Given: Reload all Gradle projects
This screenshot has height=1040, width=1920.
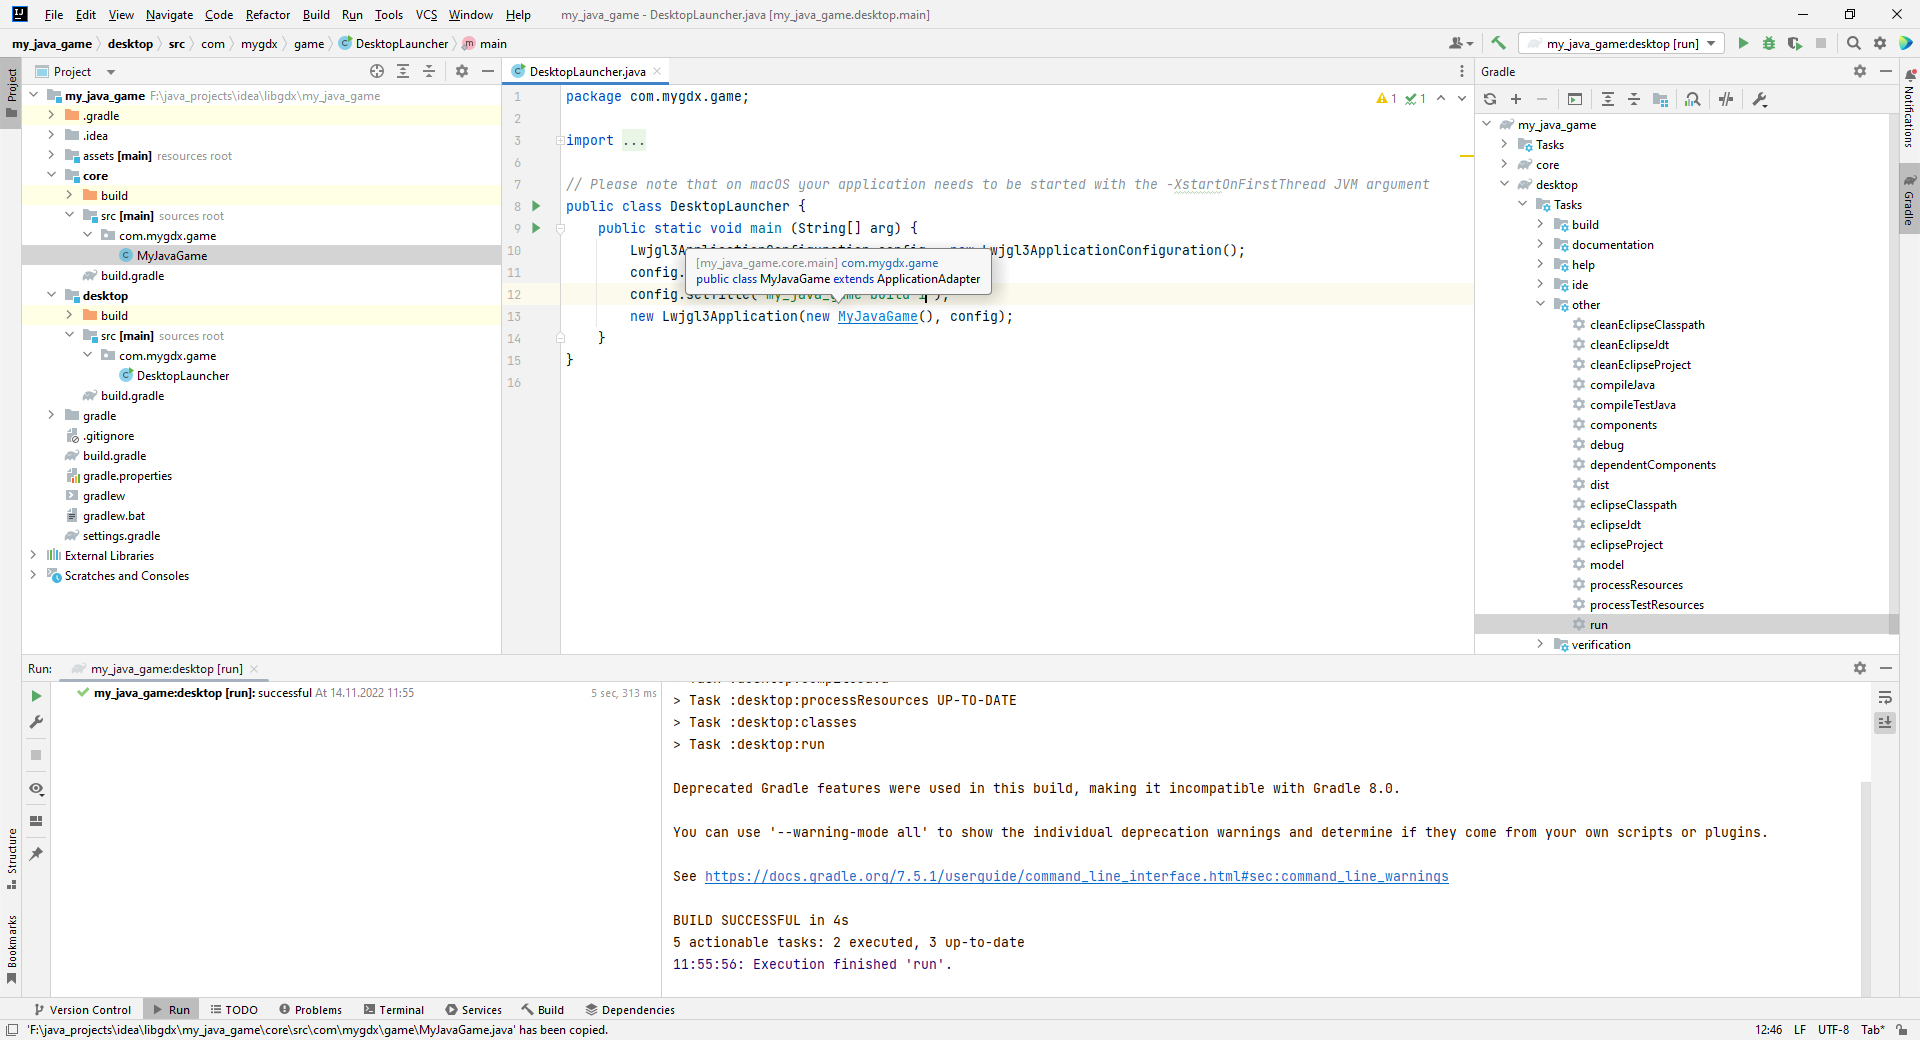Looking at the screenshot, I should 1490,99.
